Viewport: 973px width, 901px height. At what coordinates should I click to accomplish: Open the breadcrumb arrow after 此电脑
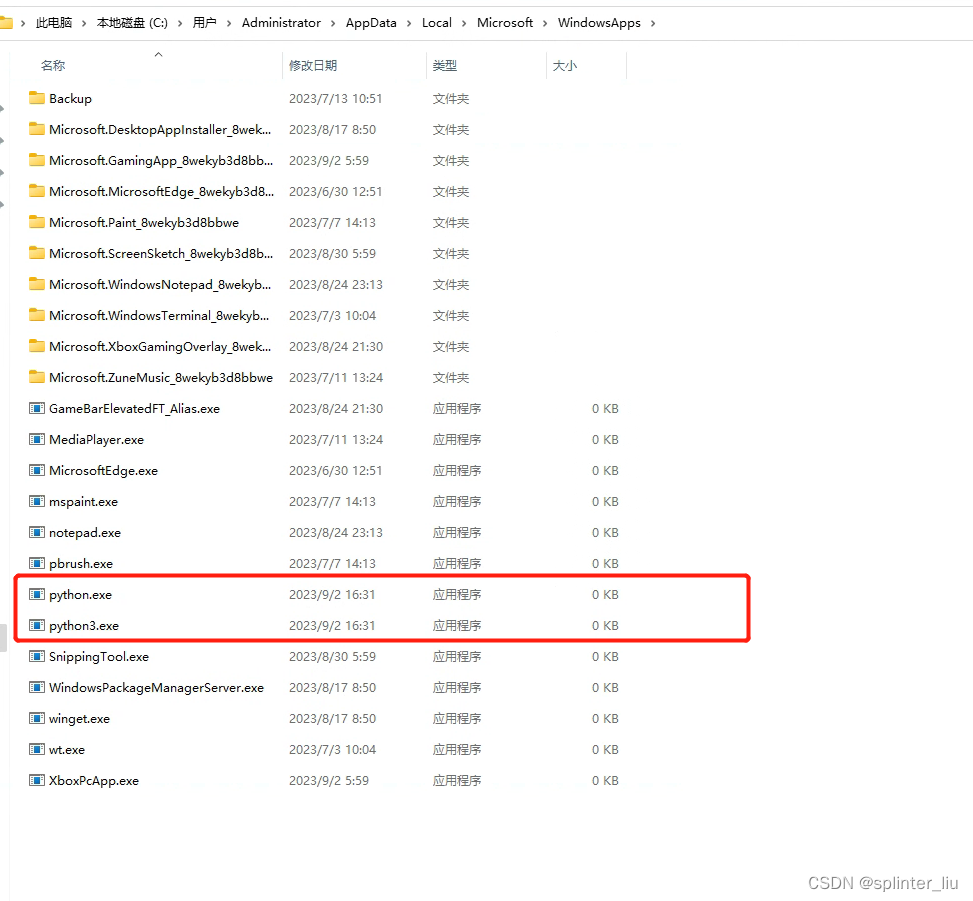pos(86,22)
